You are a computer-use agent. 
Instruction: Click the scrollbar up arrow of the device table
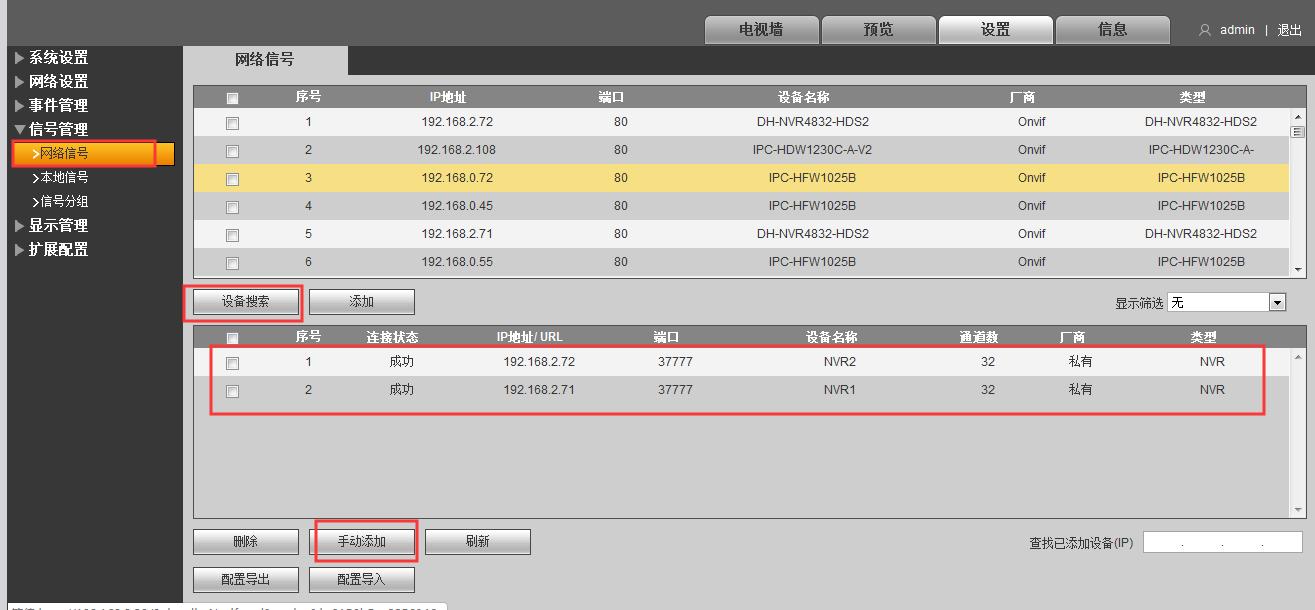tap(1299, 116)
